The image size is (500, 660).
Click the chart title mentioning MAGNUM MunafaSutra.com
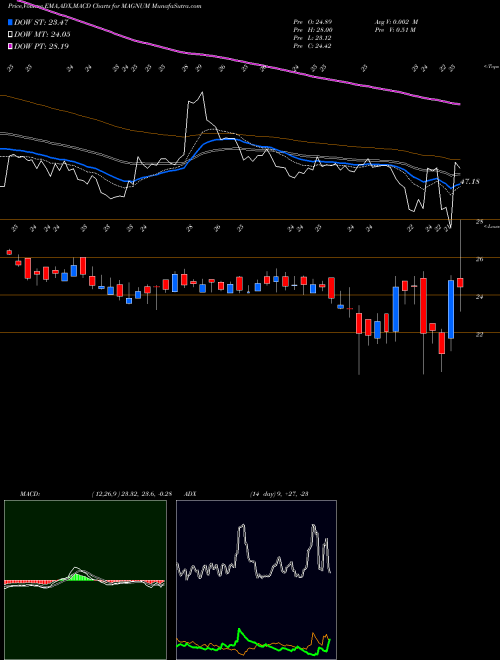(104, 6)
